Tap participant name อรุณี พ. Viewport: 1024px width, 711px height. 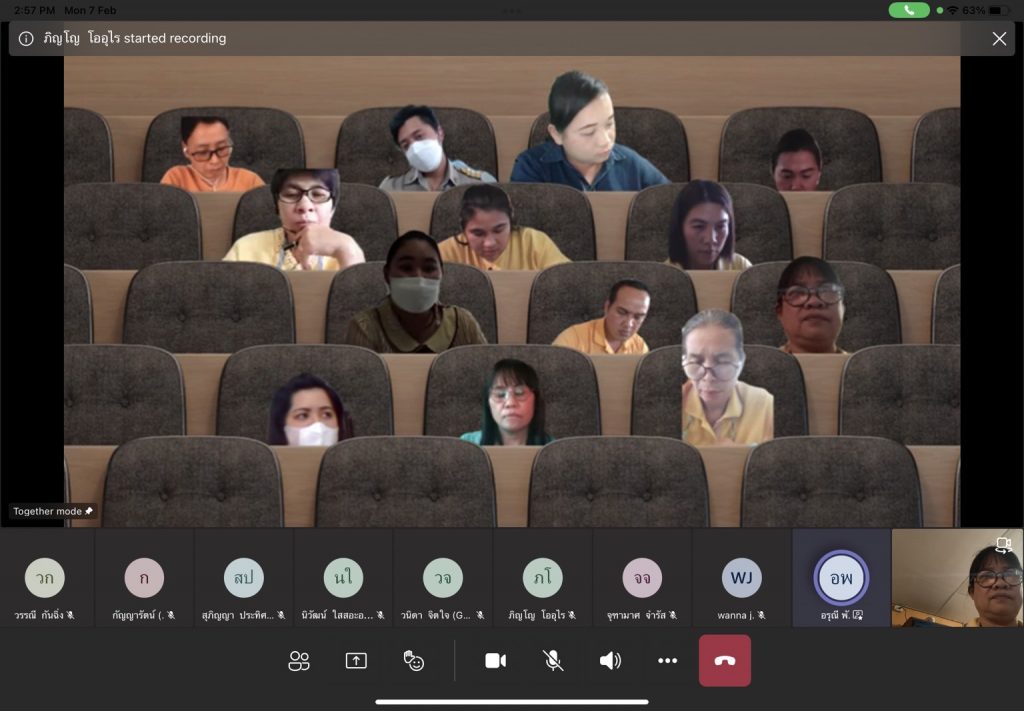(836, 615)
